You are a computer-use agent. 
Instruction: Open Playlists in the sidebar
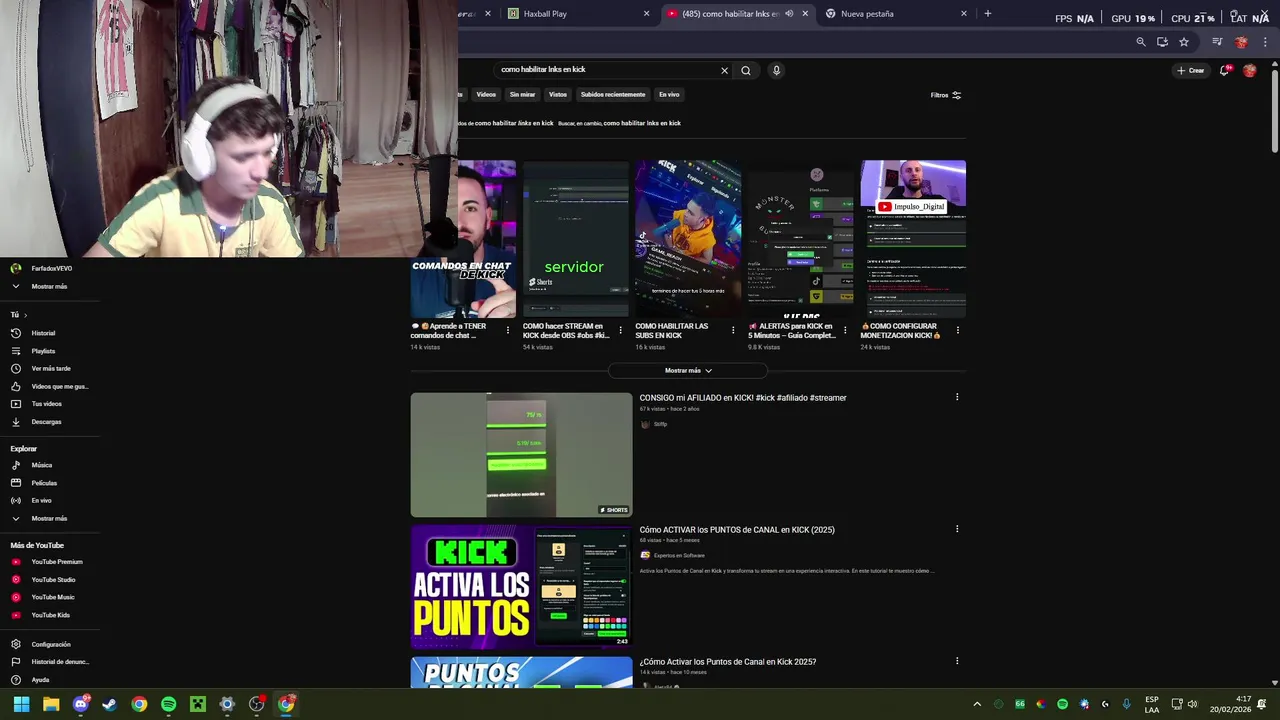pos(43,351)
